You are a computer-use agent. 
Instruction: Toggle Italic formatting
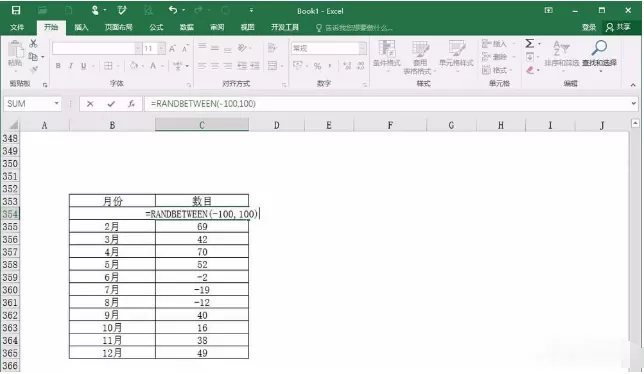coord(71,66)
